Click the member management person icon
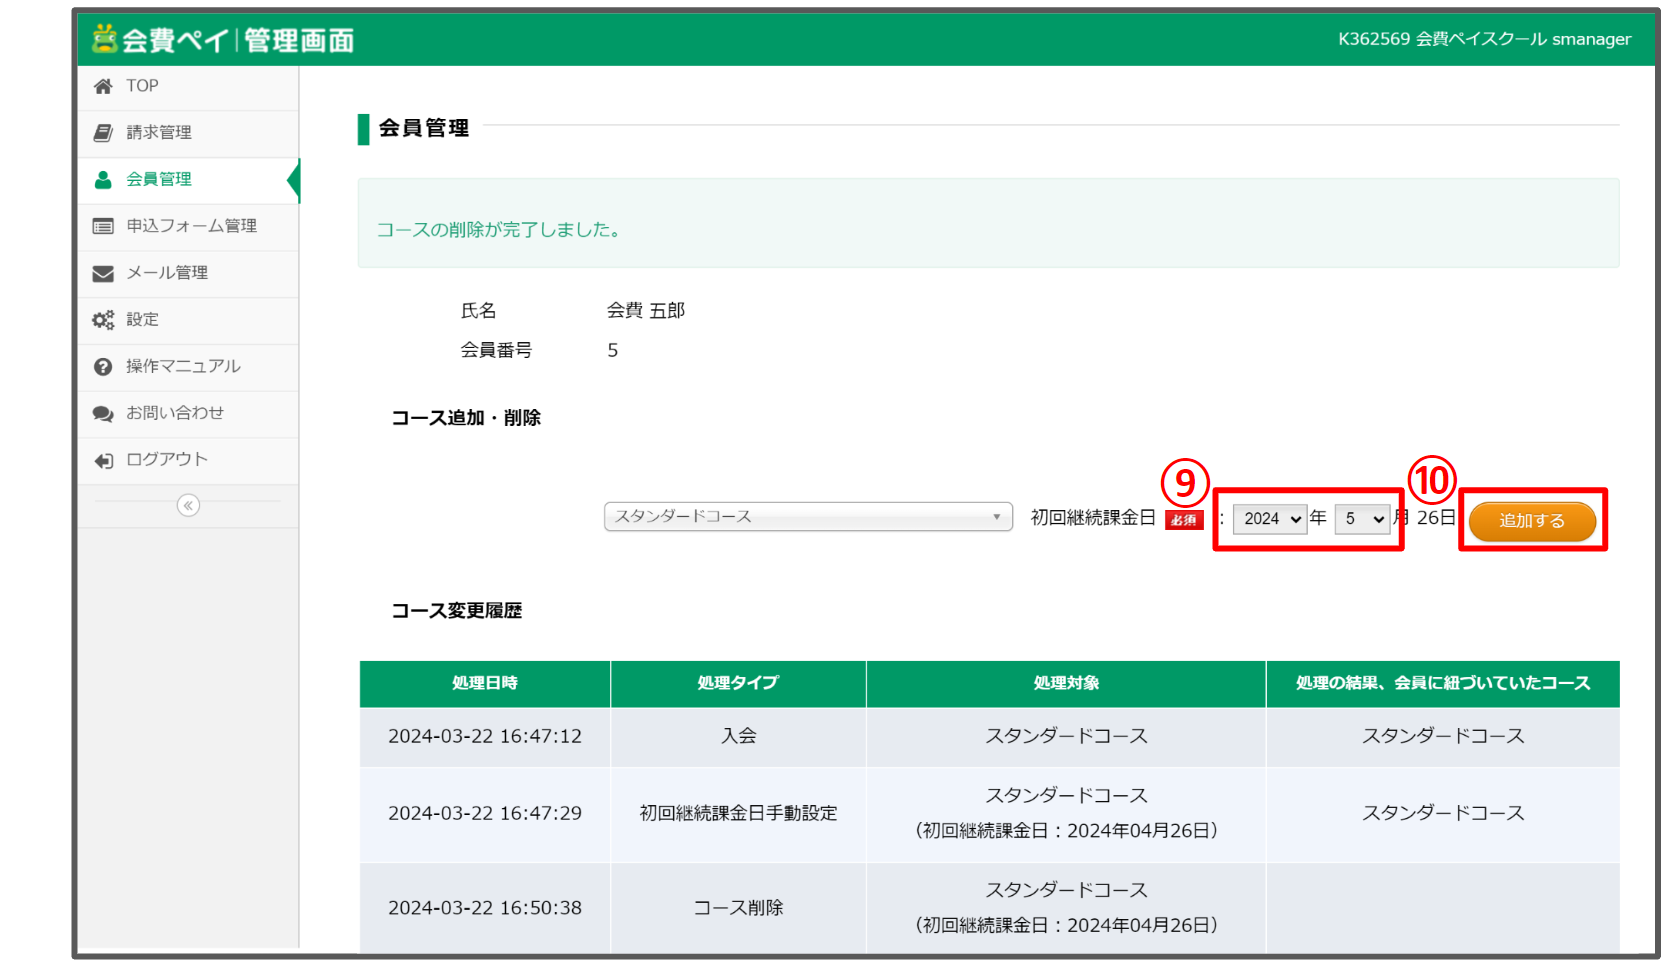Screen dimensions: 1668x968 pyautogui.click(x=103, y=180)
